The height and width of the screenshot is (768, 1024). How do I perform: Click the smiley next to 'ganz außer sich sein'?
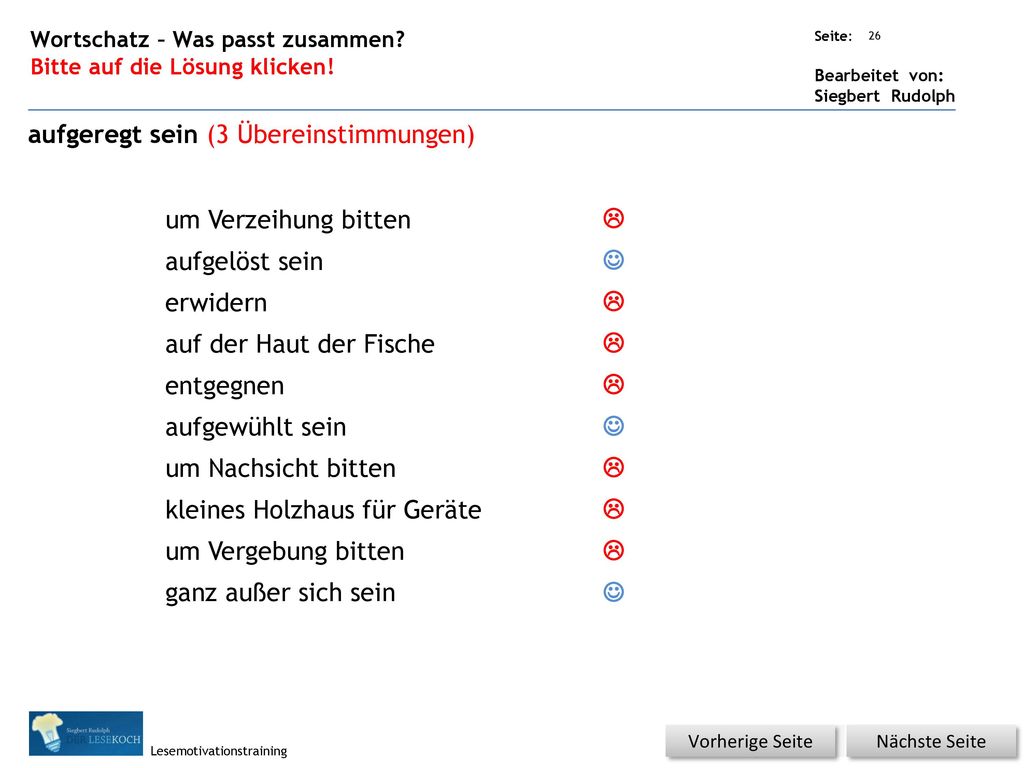click(x=613, y=592)
